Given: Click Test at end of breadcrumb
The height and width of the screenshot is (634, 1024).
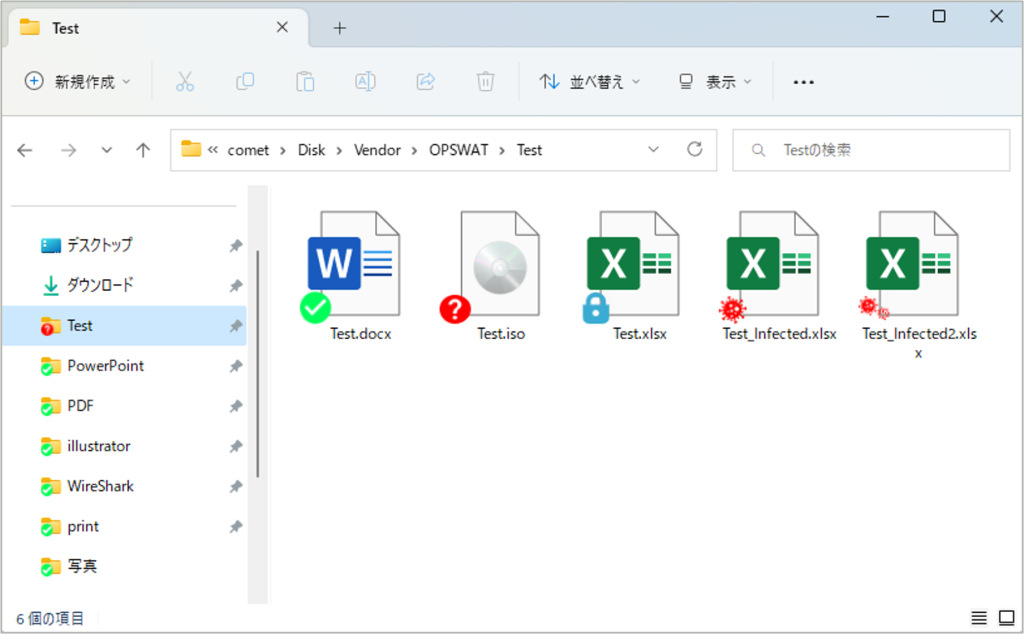Looking at the screenshot, I should (x=530, y=150).
